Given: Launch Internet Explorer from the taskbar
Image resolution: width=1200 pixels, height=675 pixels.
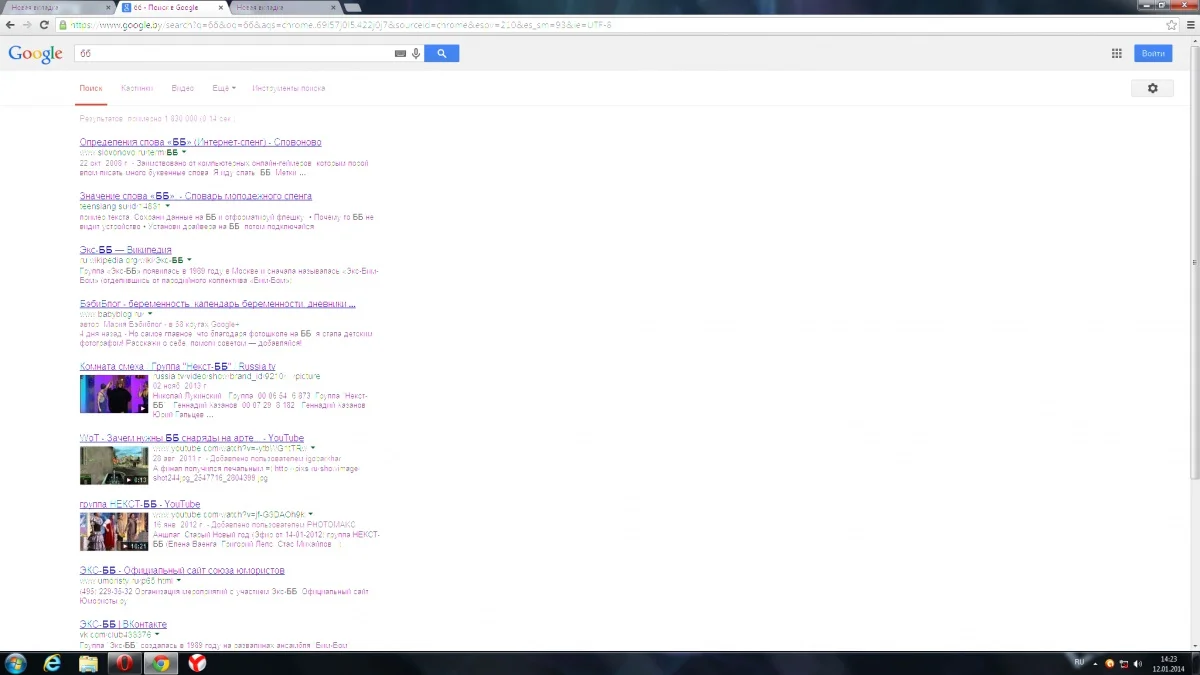Looking at the screenshot, I should coord(53,663).
